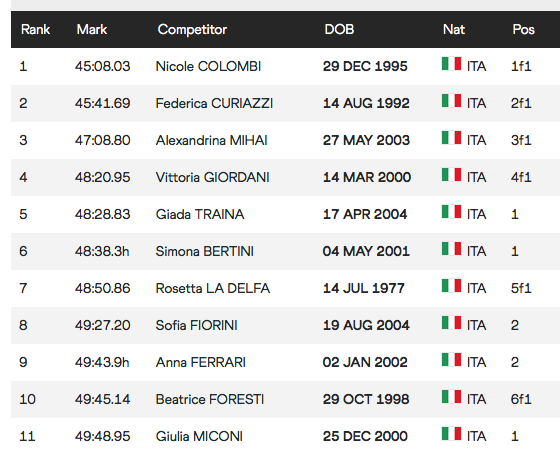The image size is (560, 455).
Task: Open Sofia FIORINI's profile link
Action: 196,325
